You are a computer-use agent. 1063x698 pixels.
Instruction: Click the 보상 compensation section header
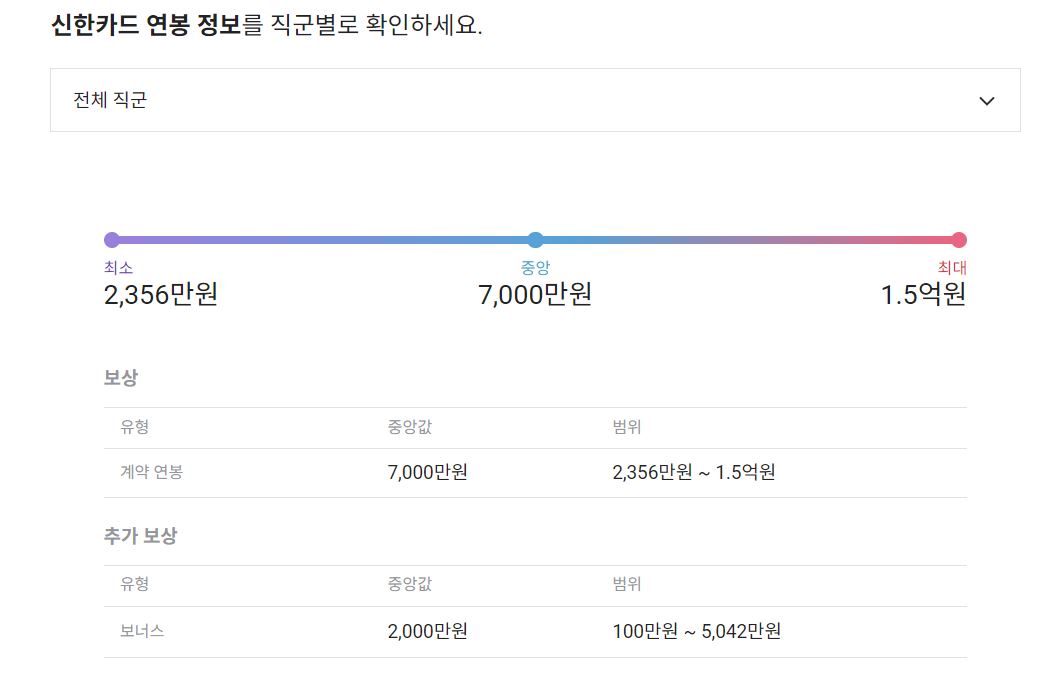pyautogui.click(x=119, y=378)
